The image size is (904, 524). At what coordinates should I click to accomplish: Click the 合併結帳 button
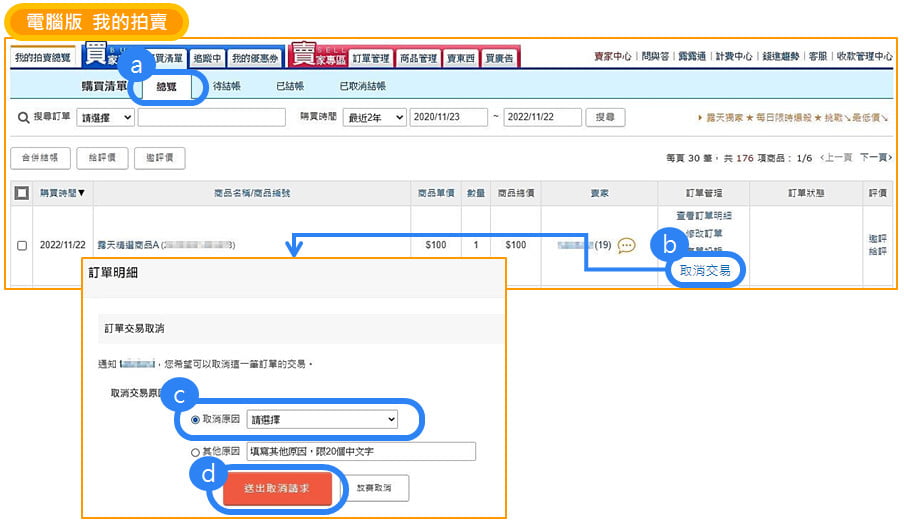click(40, 157)
